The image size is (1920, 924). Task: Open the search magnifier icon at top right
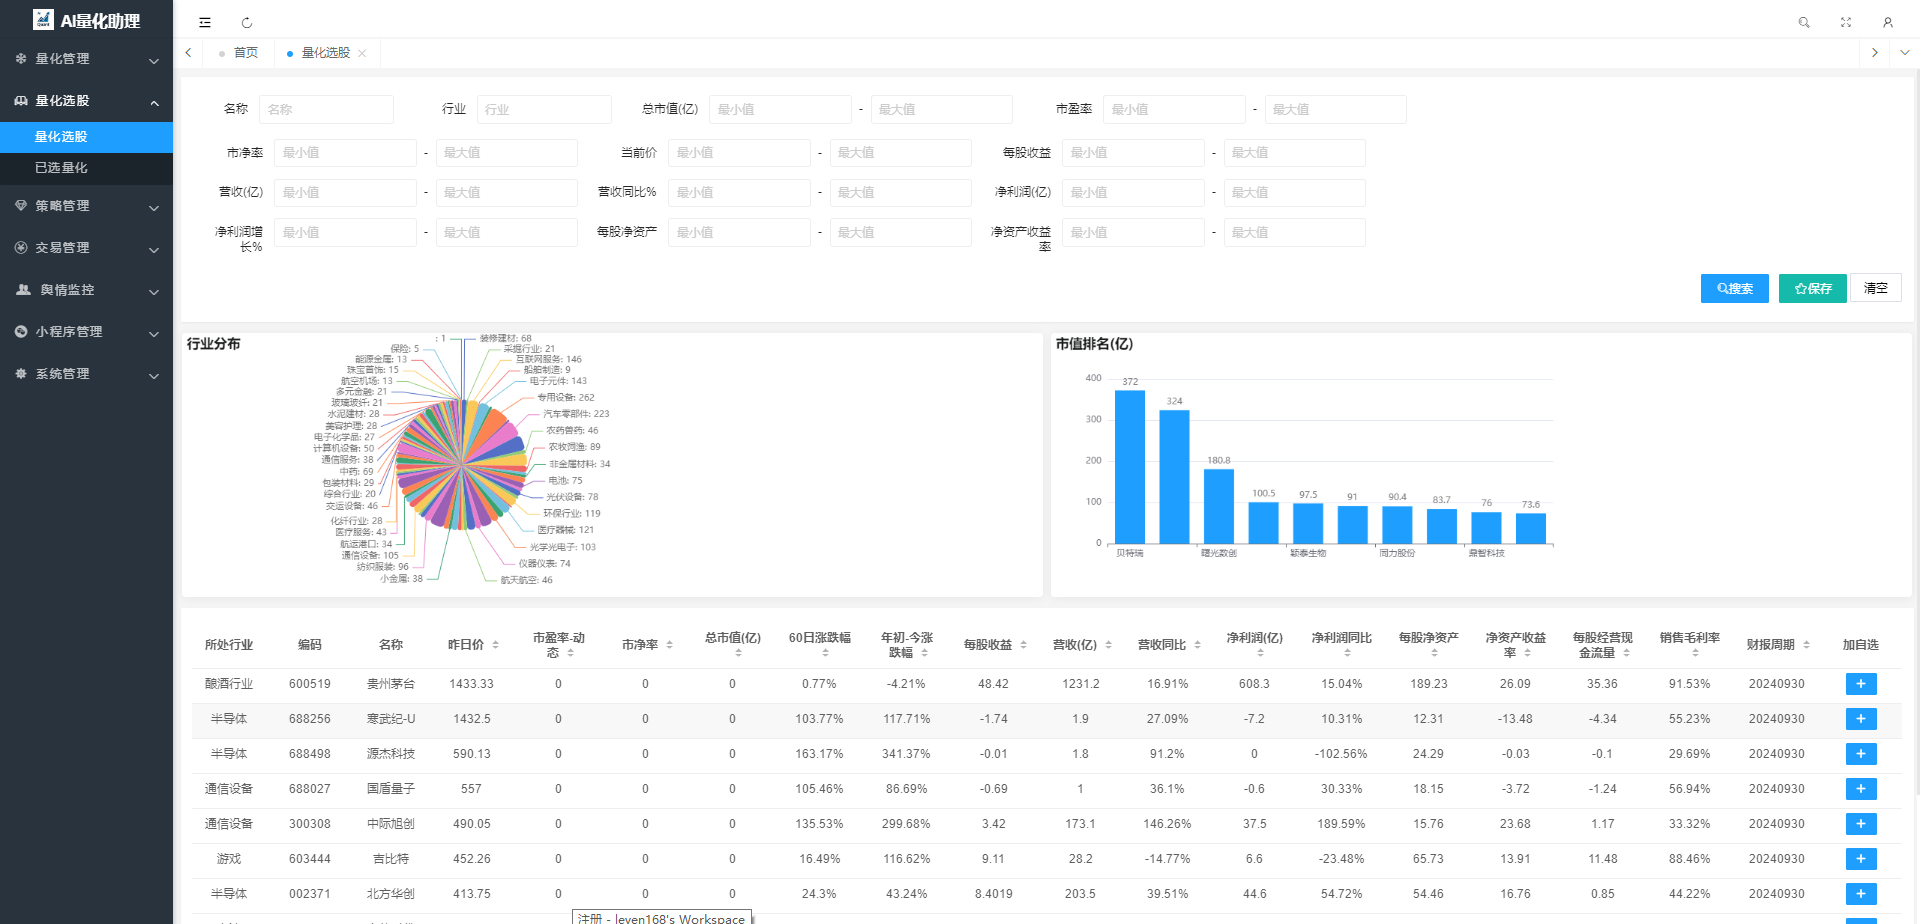[x=1804, y=22]
